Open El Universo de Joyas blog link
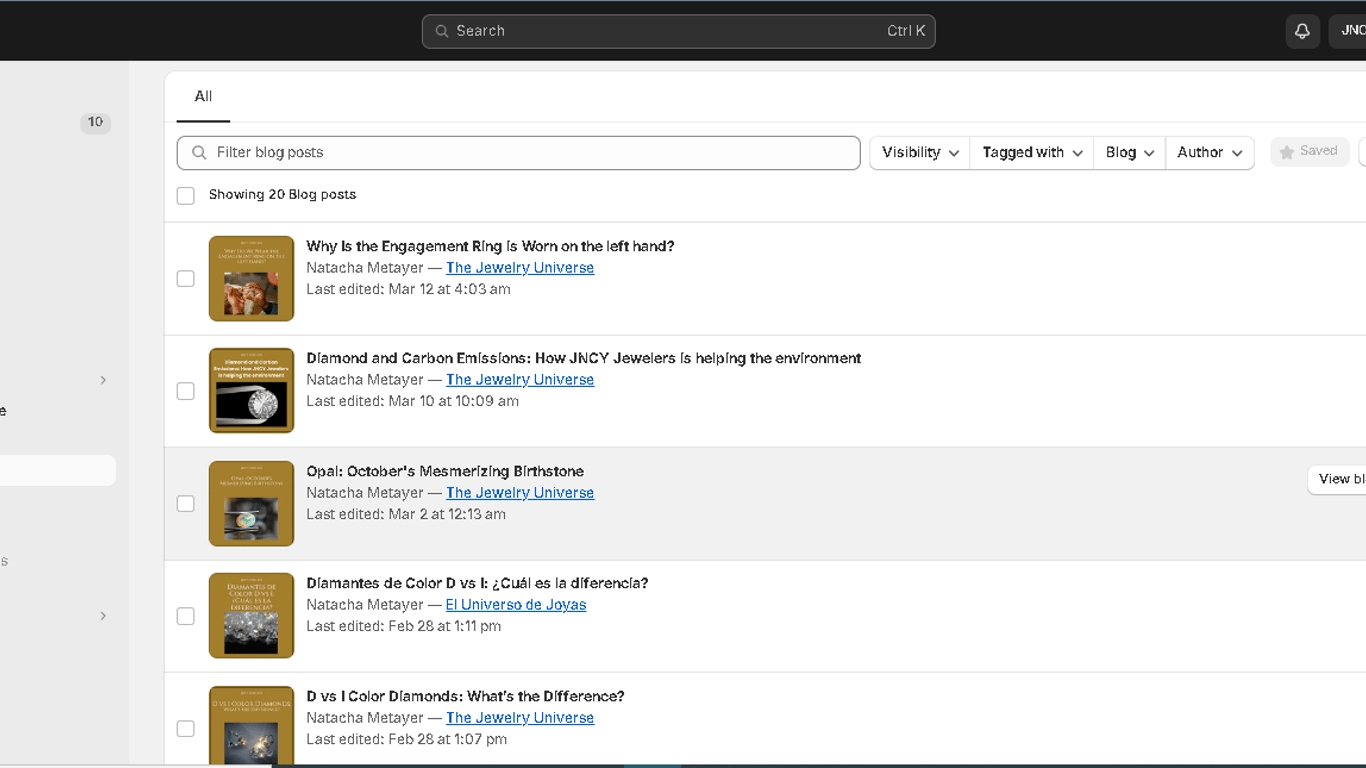The image size is (1366, 768). click(x=516, y=605)
